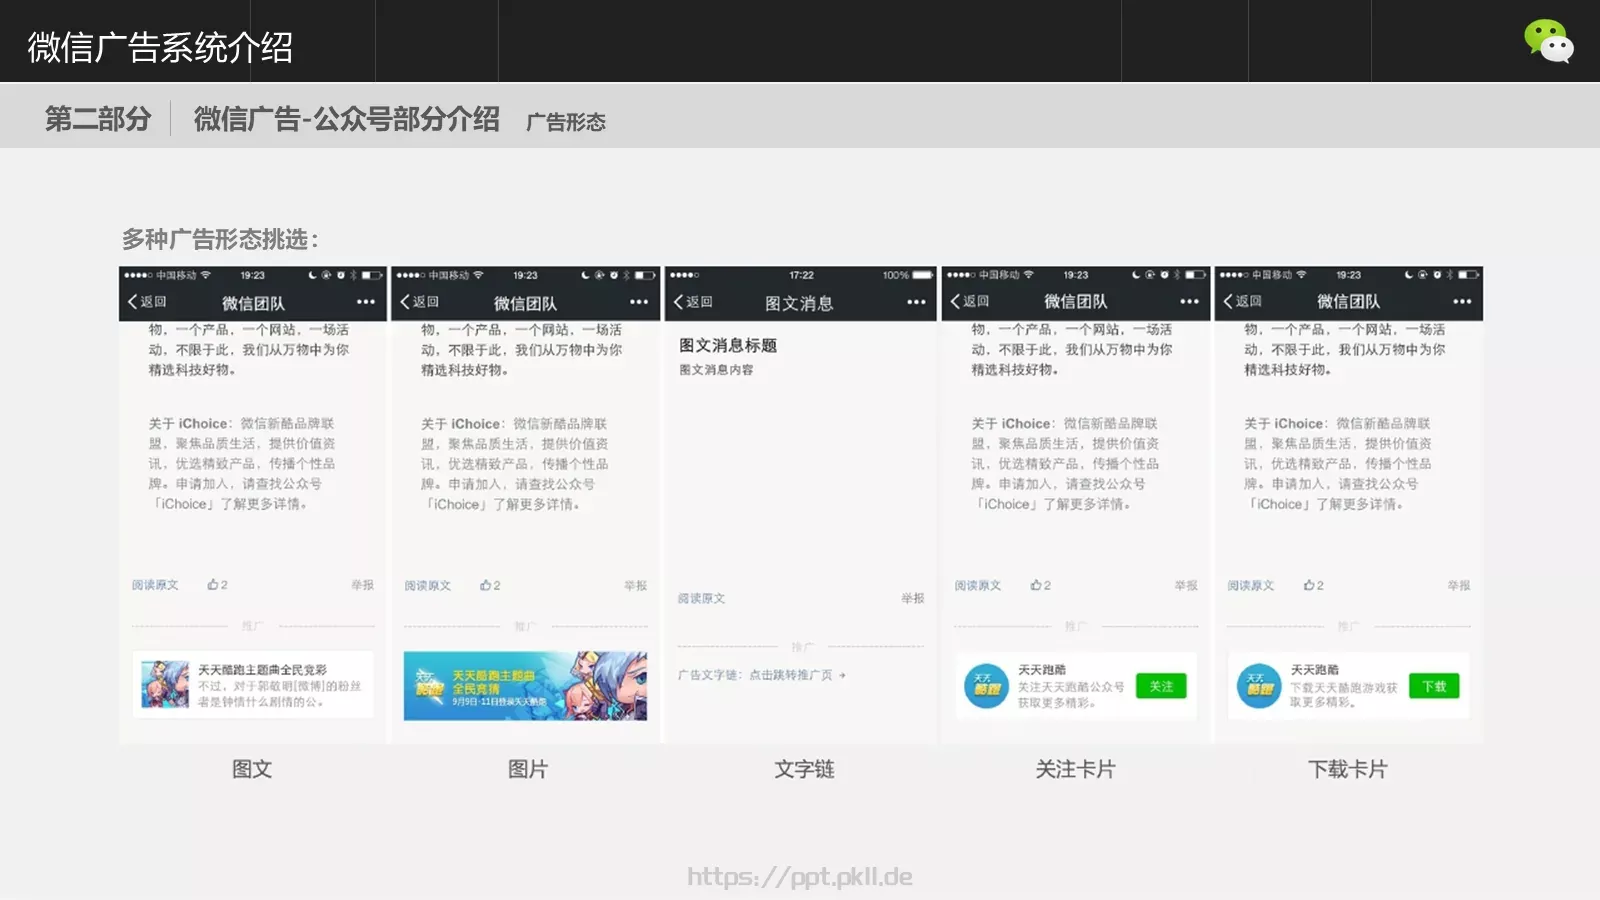The height and width of the screenshot is (900, 1600).
Task: Click the 天天酷跑主题曲全民竞彩 ad title
Action: pyautogui.click(x=262, y=669)
